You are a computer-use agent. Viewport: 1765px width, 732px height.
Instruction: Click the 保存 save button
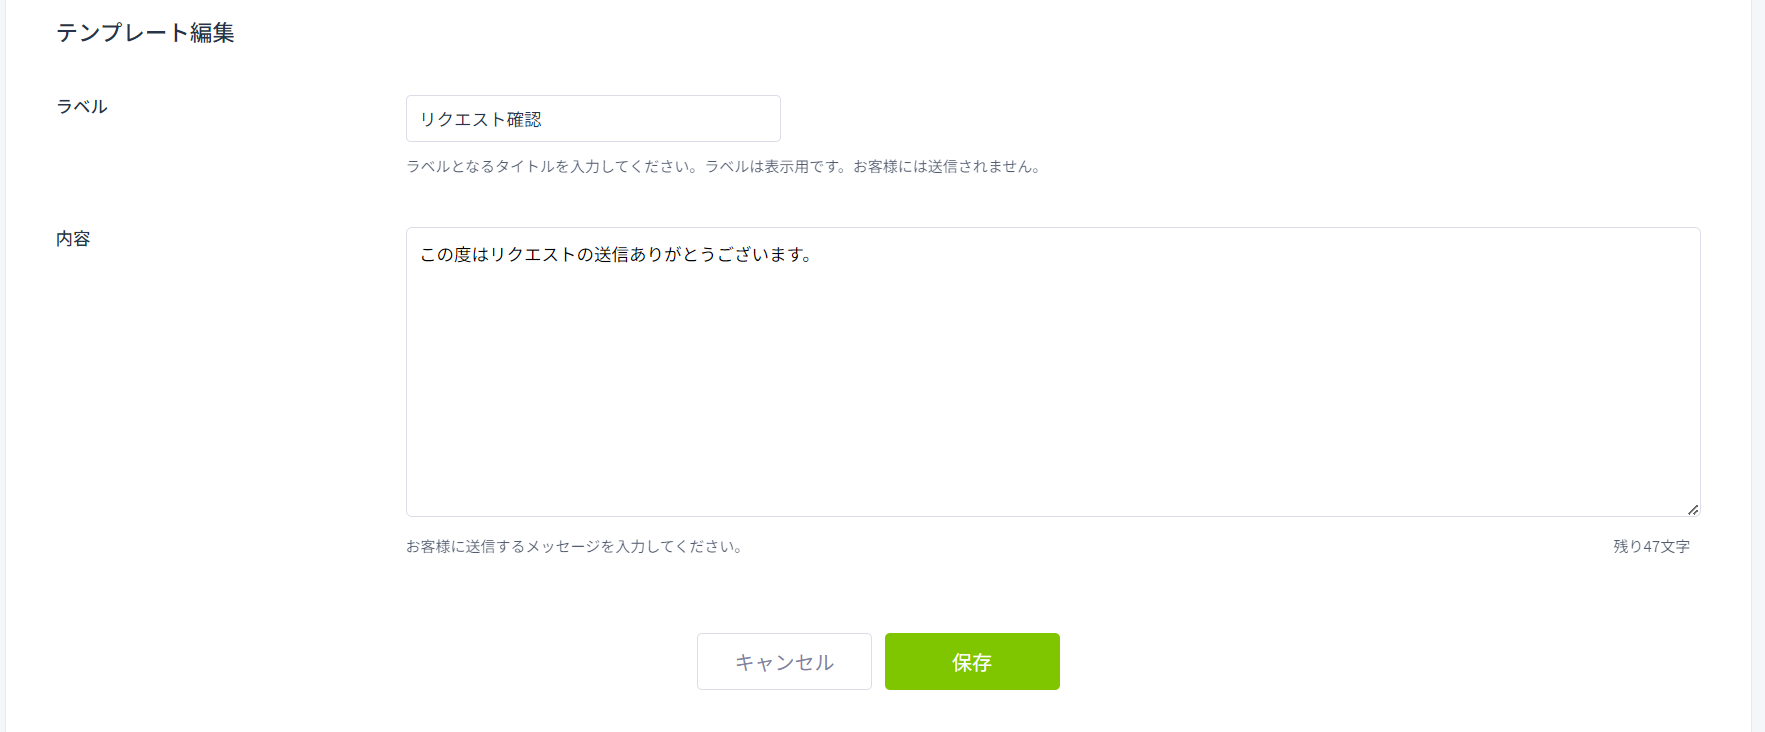point(972,661)
